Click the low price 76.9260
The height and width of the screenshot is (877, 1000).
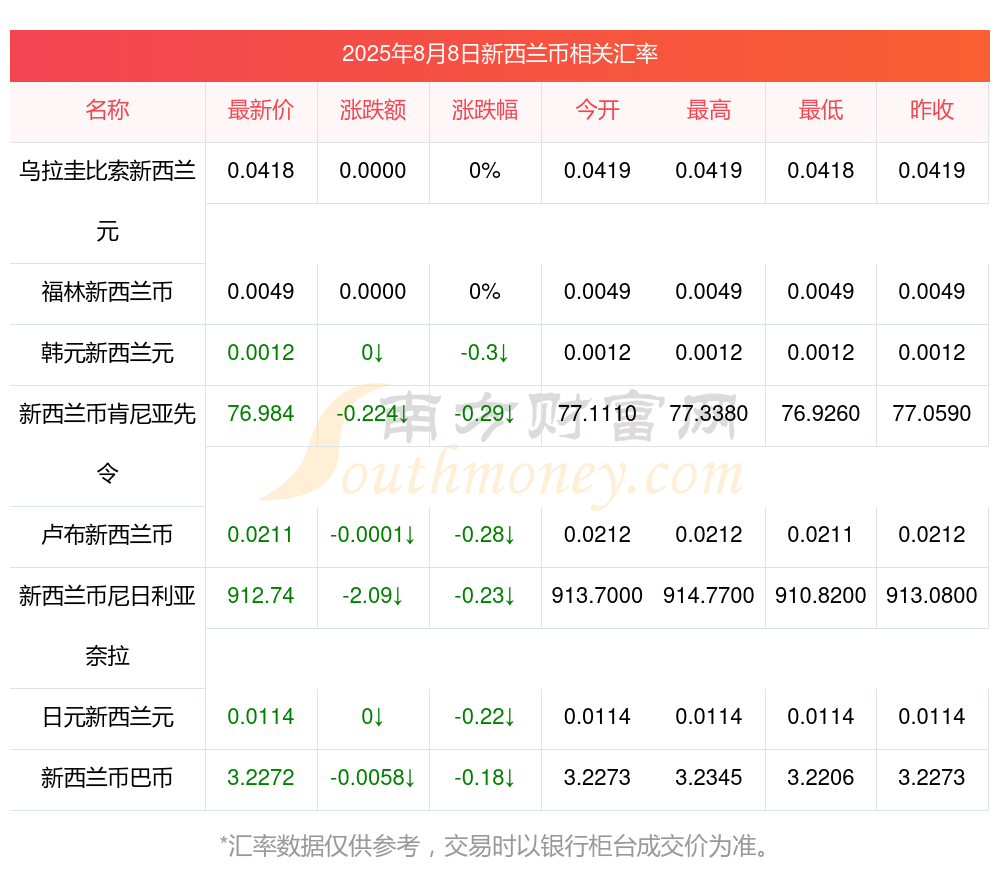click(x=821, y=413)
